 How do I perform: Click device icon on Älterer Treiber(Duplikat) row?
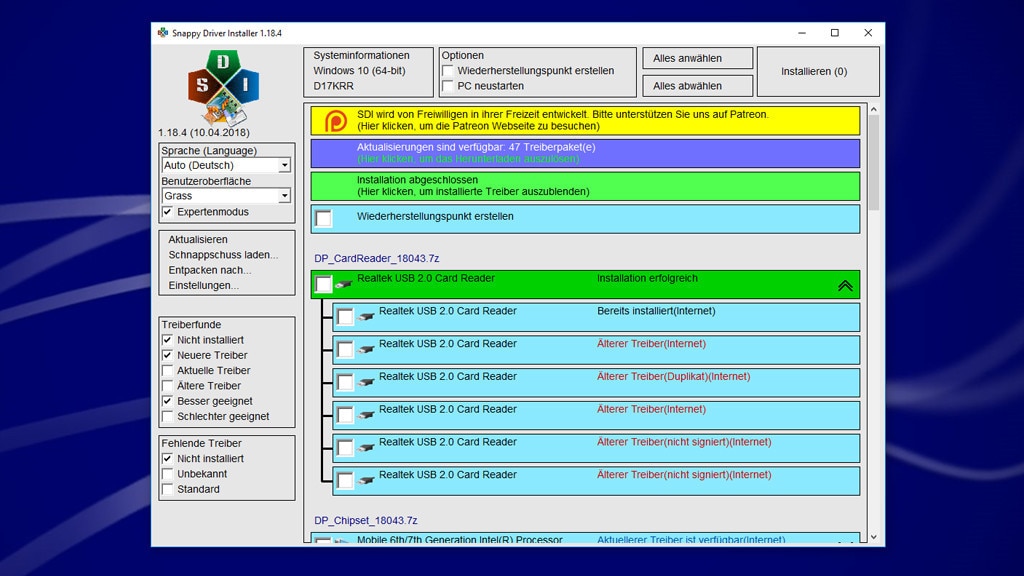click(x=366, y=382)
